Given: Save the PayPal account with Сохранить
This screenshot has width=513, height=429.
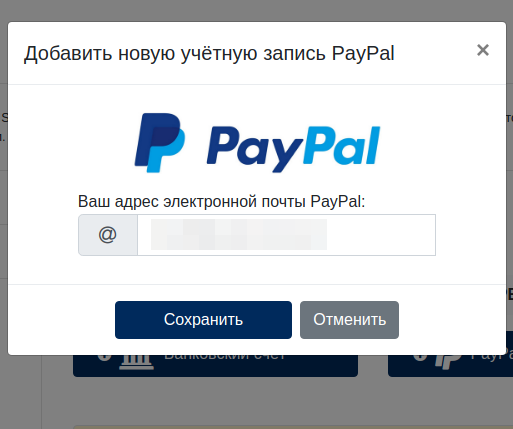Looking at the screenshot, I should pyautogui.click(x=203, y=320).
